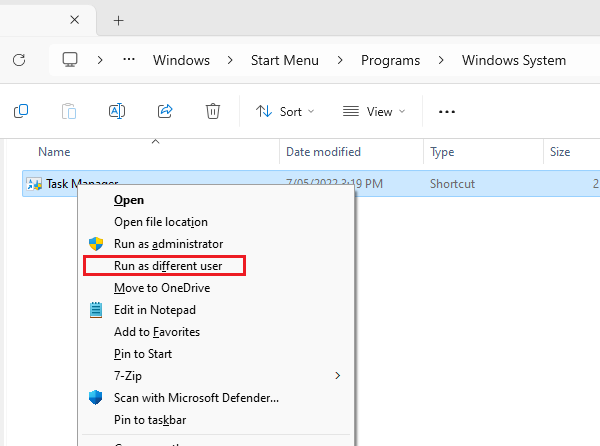Choose Edit in Notepad from context menu

[x=155, y=310]
